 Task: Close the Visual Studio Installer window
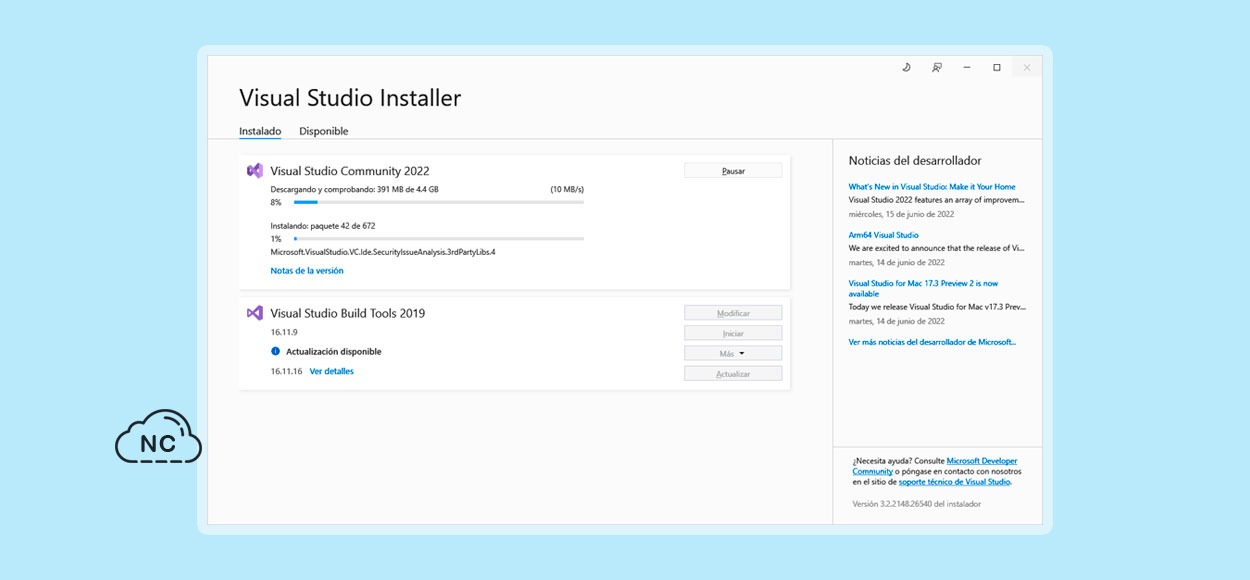coord(1027,67)
